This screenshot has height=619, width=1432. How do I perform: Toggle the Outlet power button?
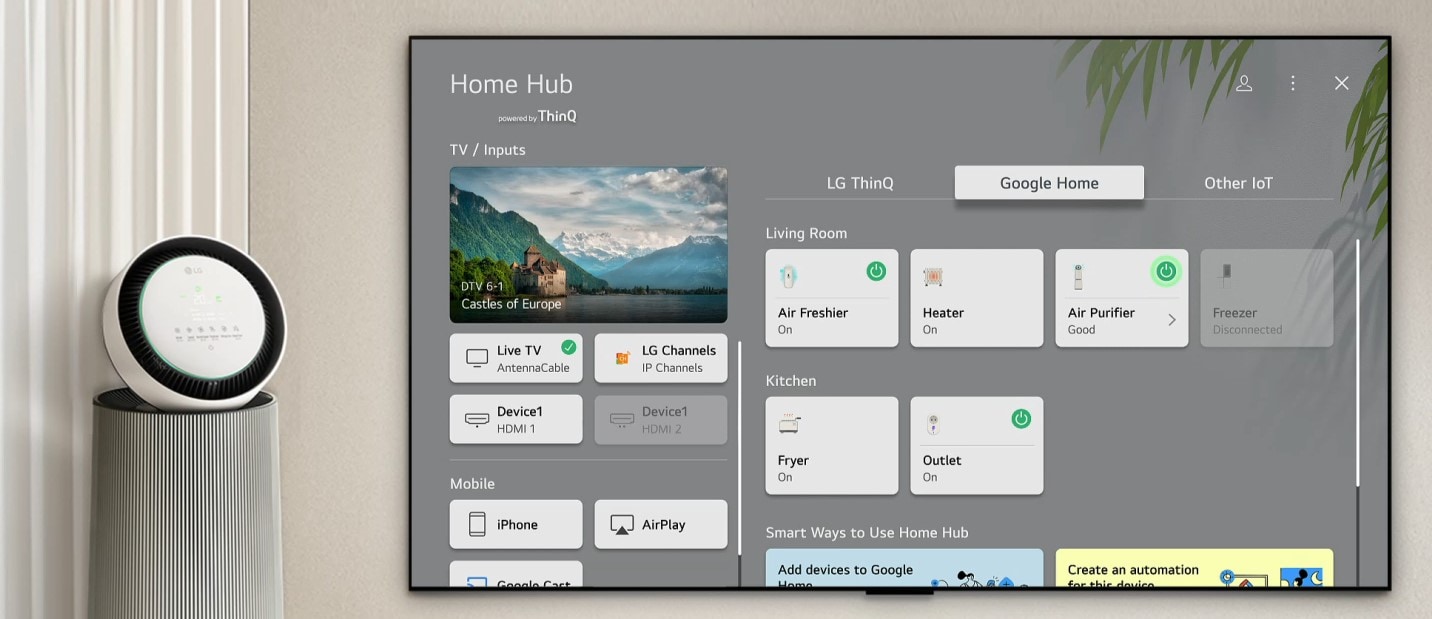pyautogui.click(x=1021, y=419)
